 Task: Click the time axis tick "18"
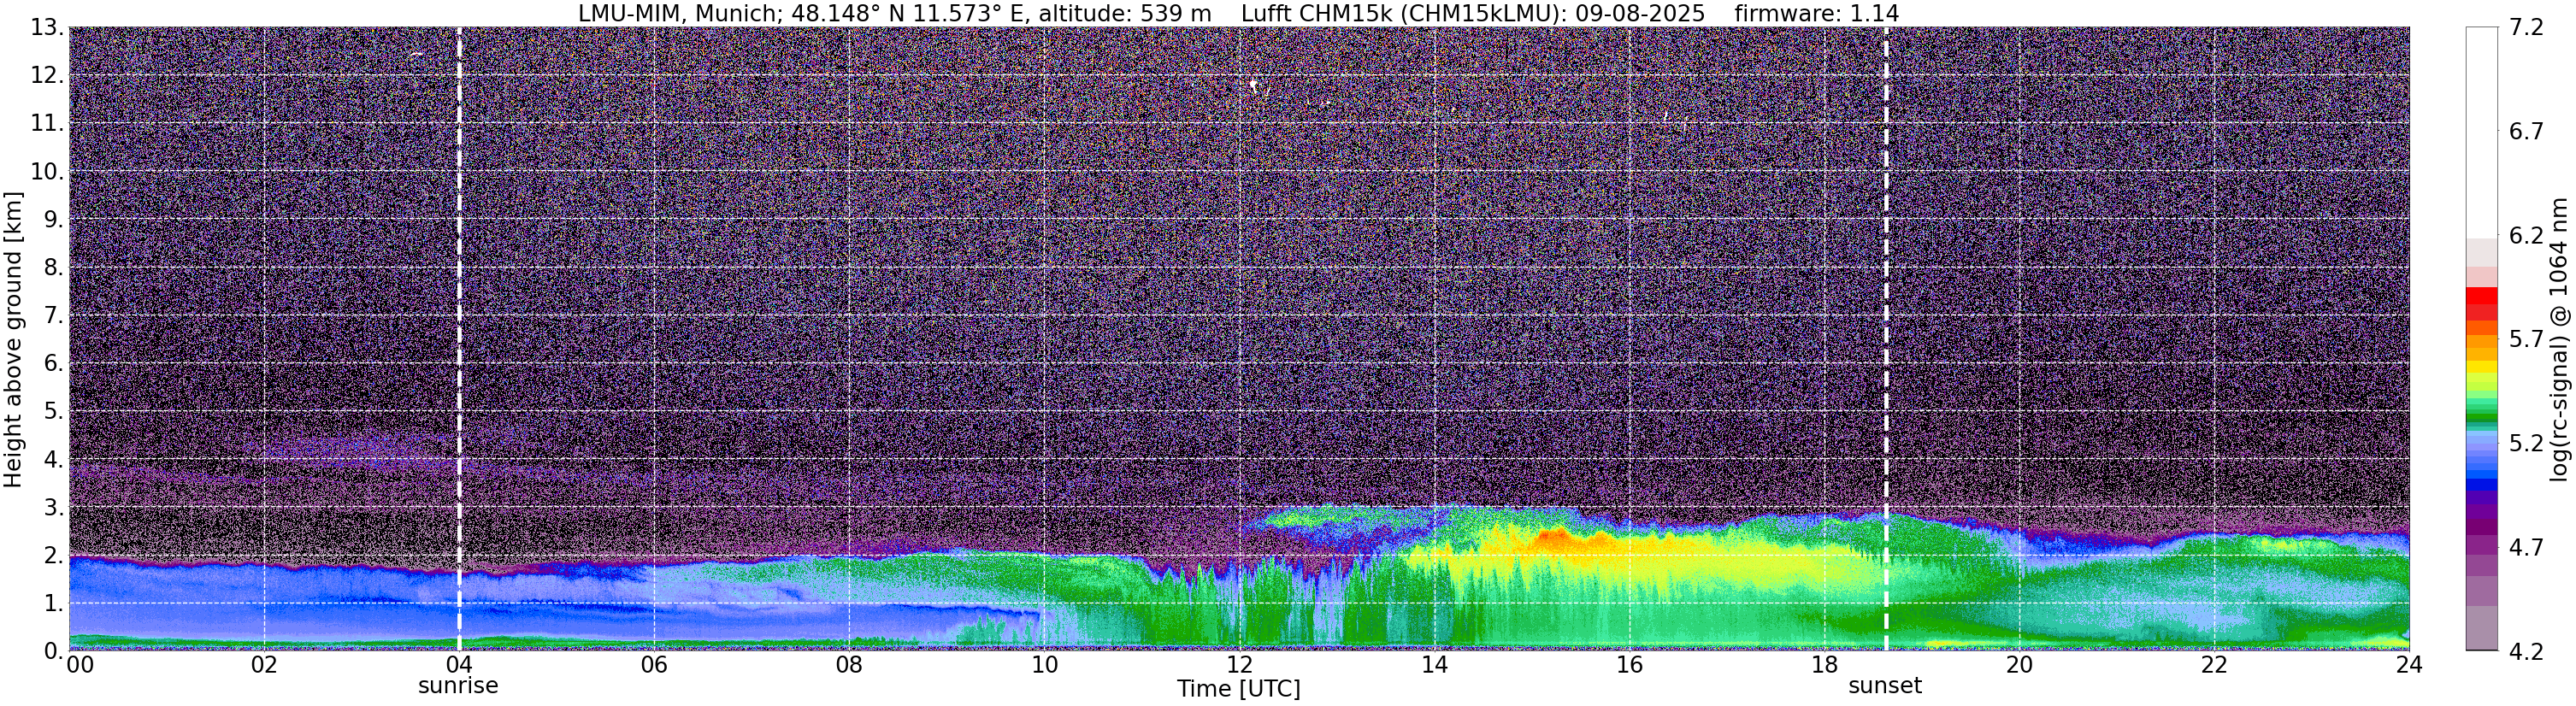(1824, 665)
